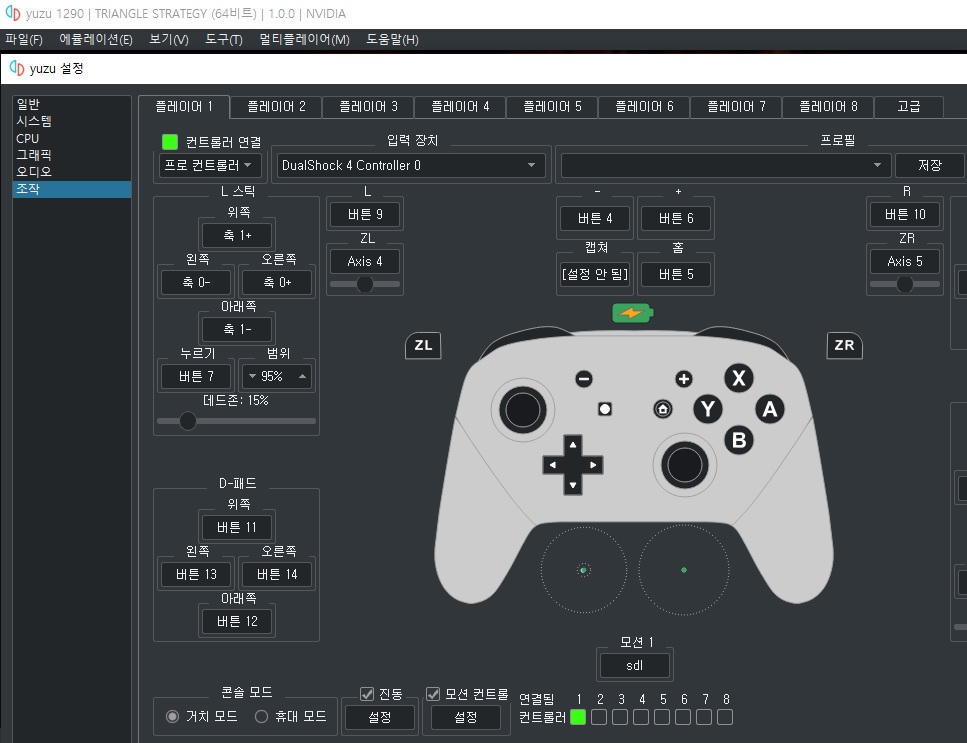Toggle the 모션 컨트롤 checkbox

coord(433,694)
